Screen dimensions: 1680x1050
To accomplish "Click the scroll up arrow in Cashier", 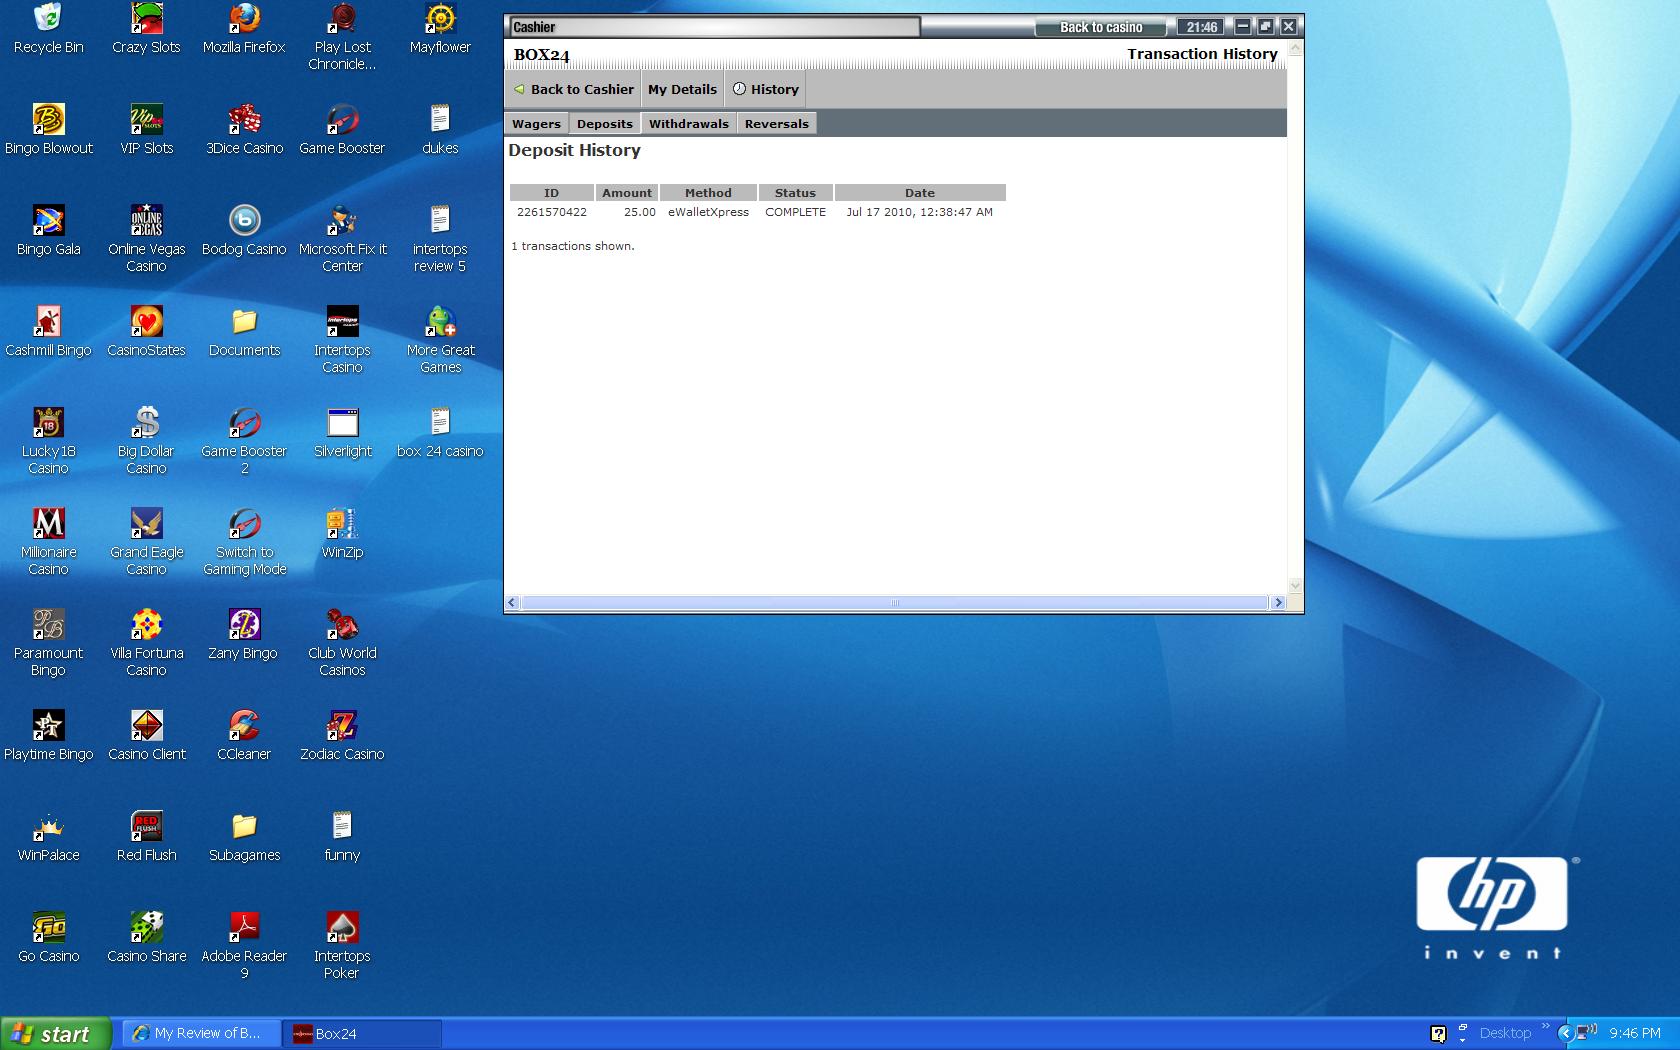I will point(1295,48).
